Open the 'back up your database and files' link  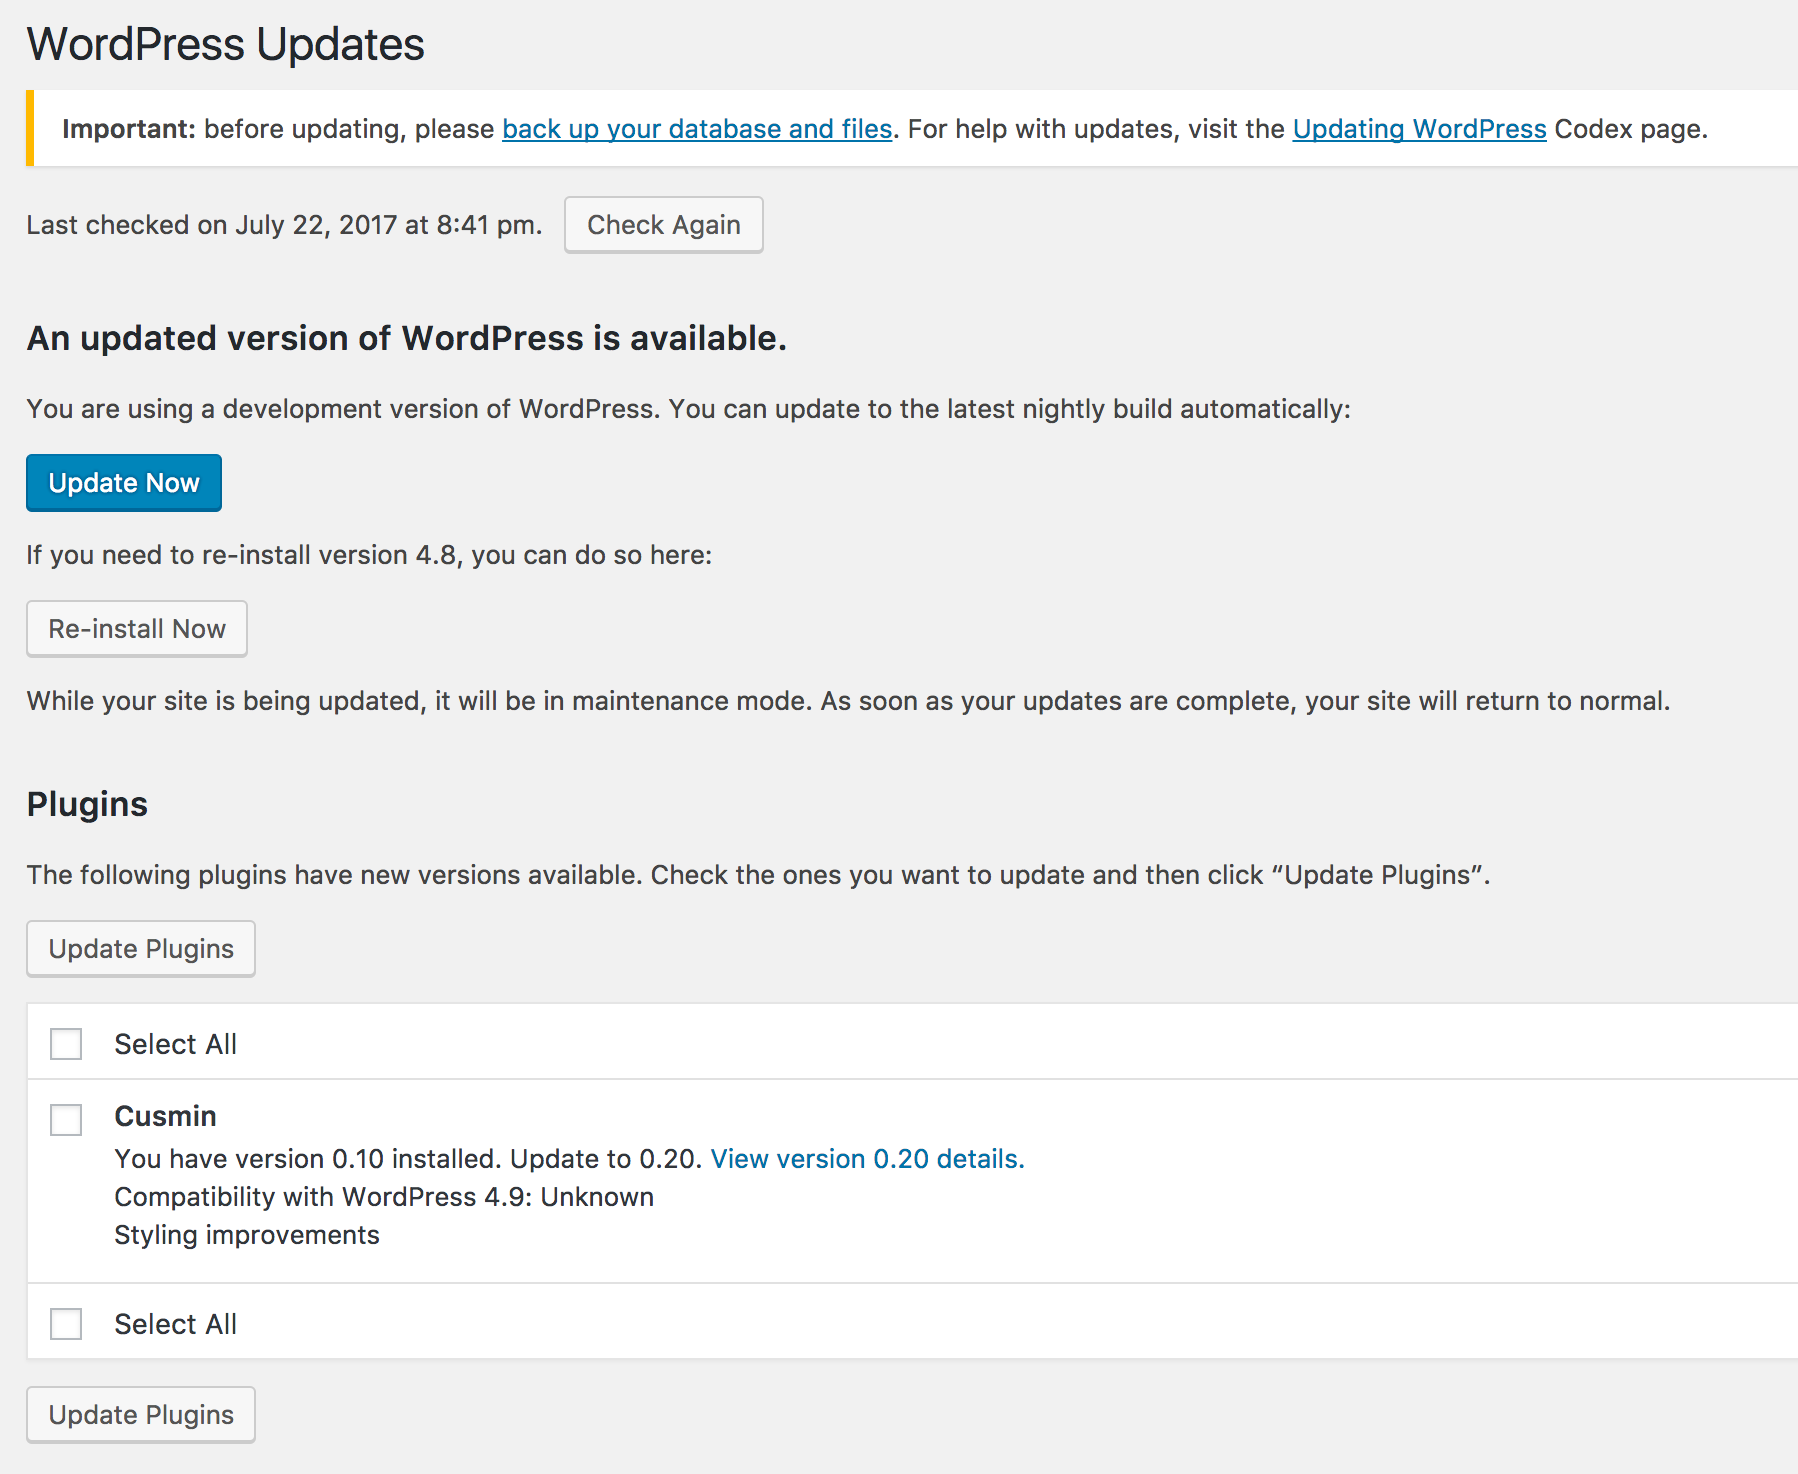click(697, 129)
